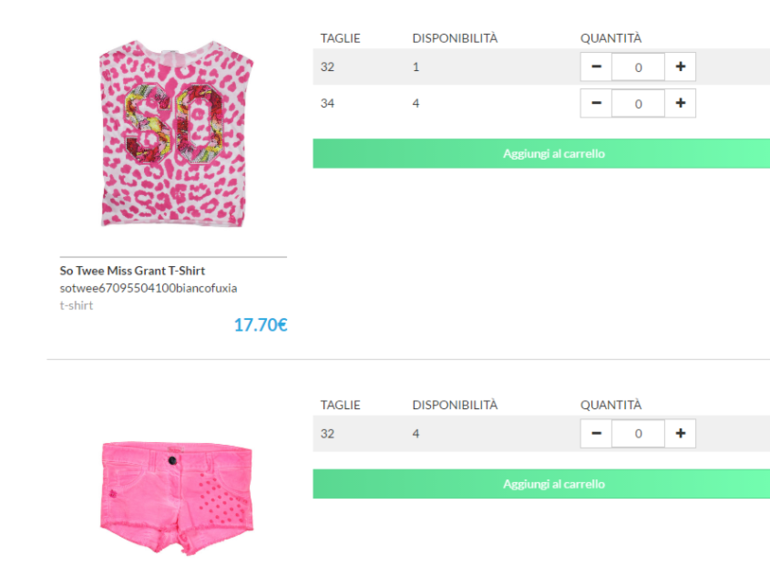Add the T-shirt to cart

[541, 153]
